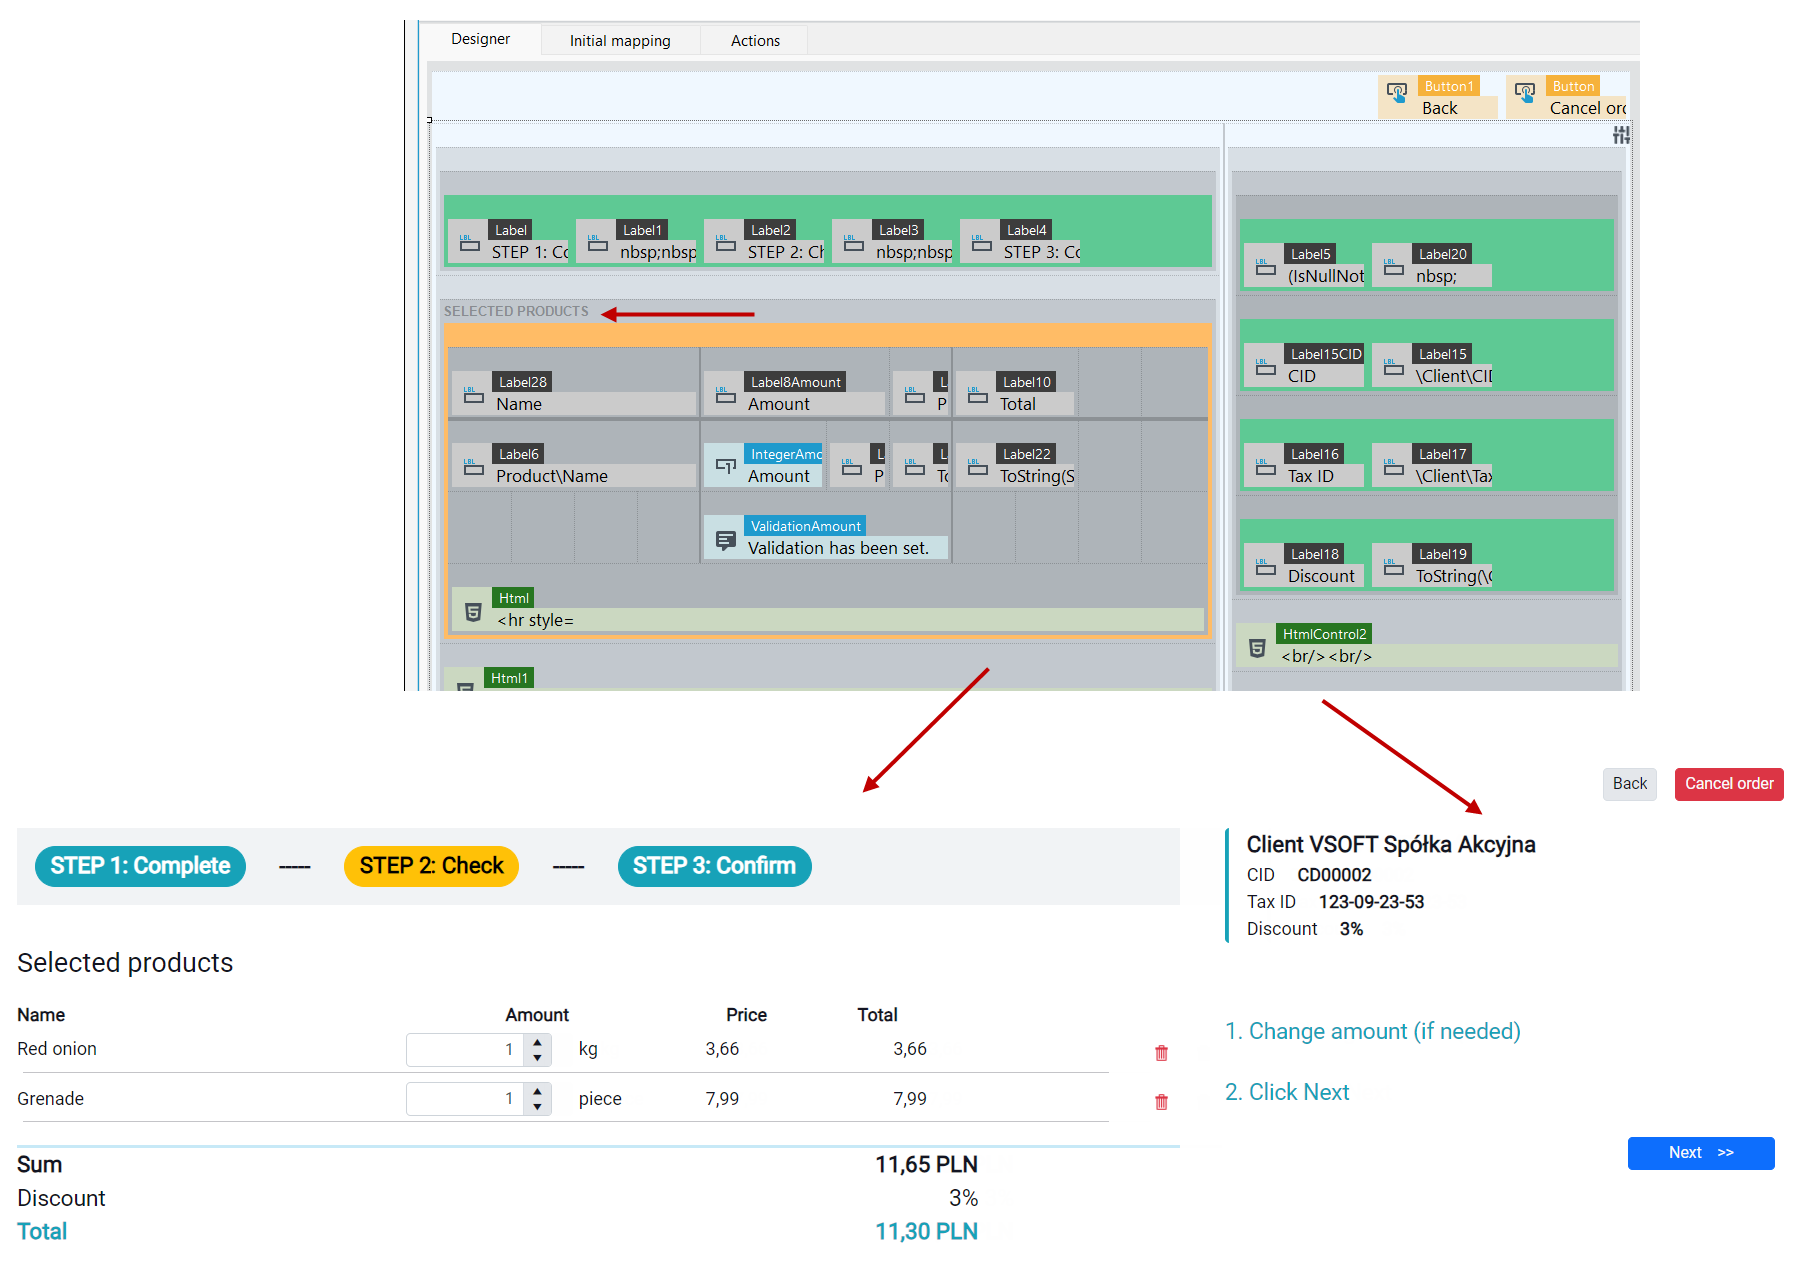Select the Label18 Discount control icon
This screenshot has height=1262, width=1814.
(1265, 567)
